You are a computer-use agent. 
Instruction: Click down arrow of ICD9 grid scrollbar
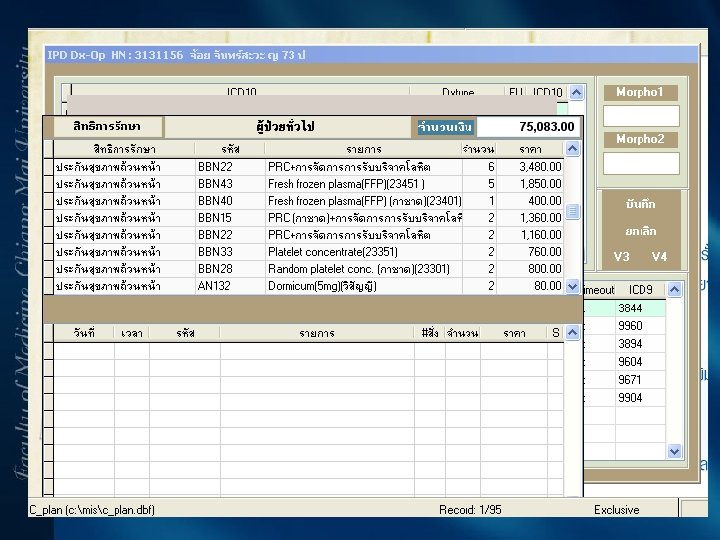pos(674,451)
